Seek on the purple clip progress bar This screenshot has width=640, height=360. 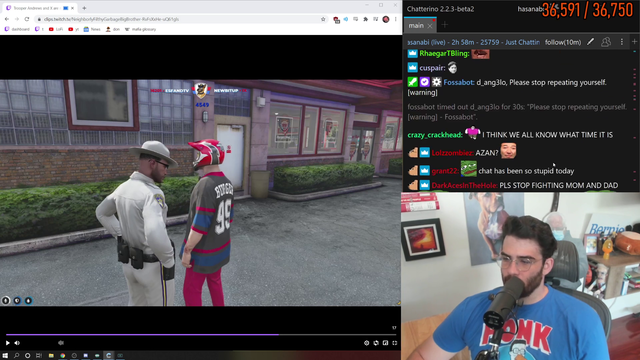pos(201,335)
